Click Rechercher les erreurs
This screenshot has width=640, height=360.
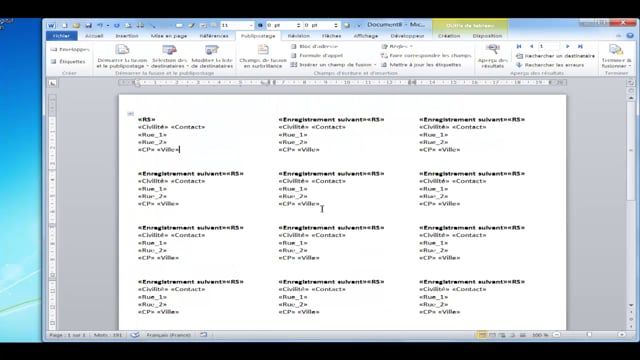pos(550,65)
